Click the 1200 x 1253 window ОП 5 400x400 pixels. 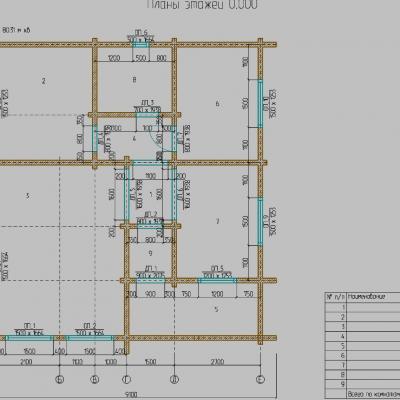217,280
